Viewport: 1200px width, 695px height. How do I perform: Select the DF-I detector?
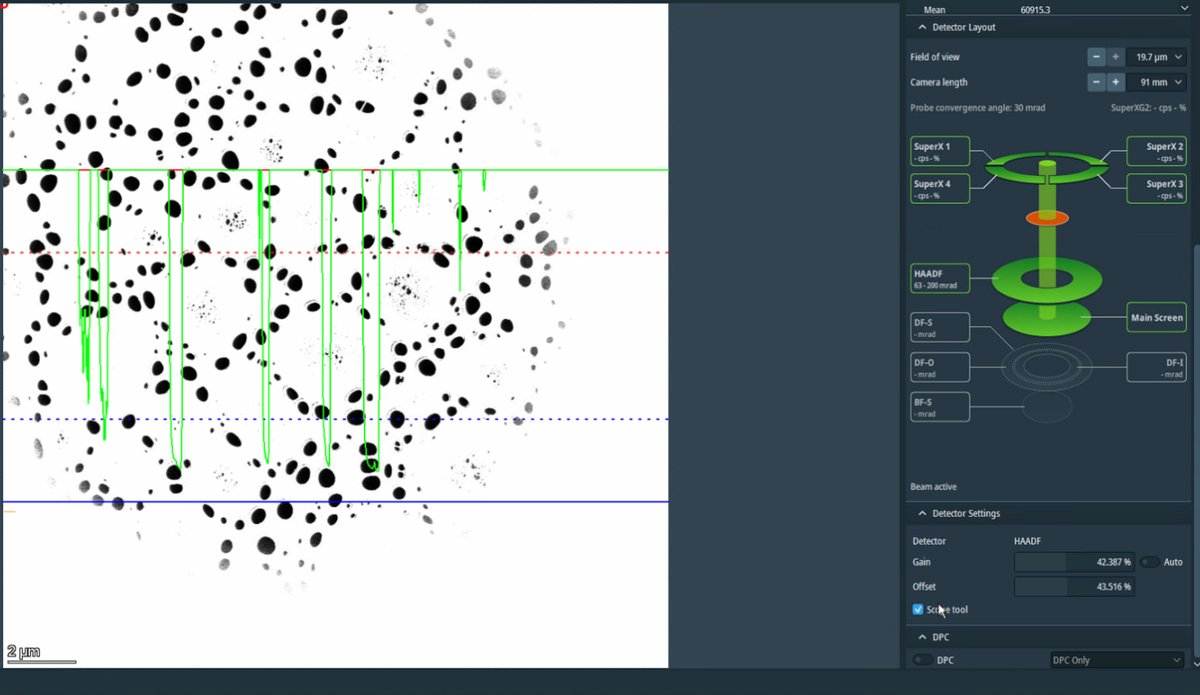point(1156,366)
